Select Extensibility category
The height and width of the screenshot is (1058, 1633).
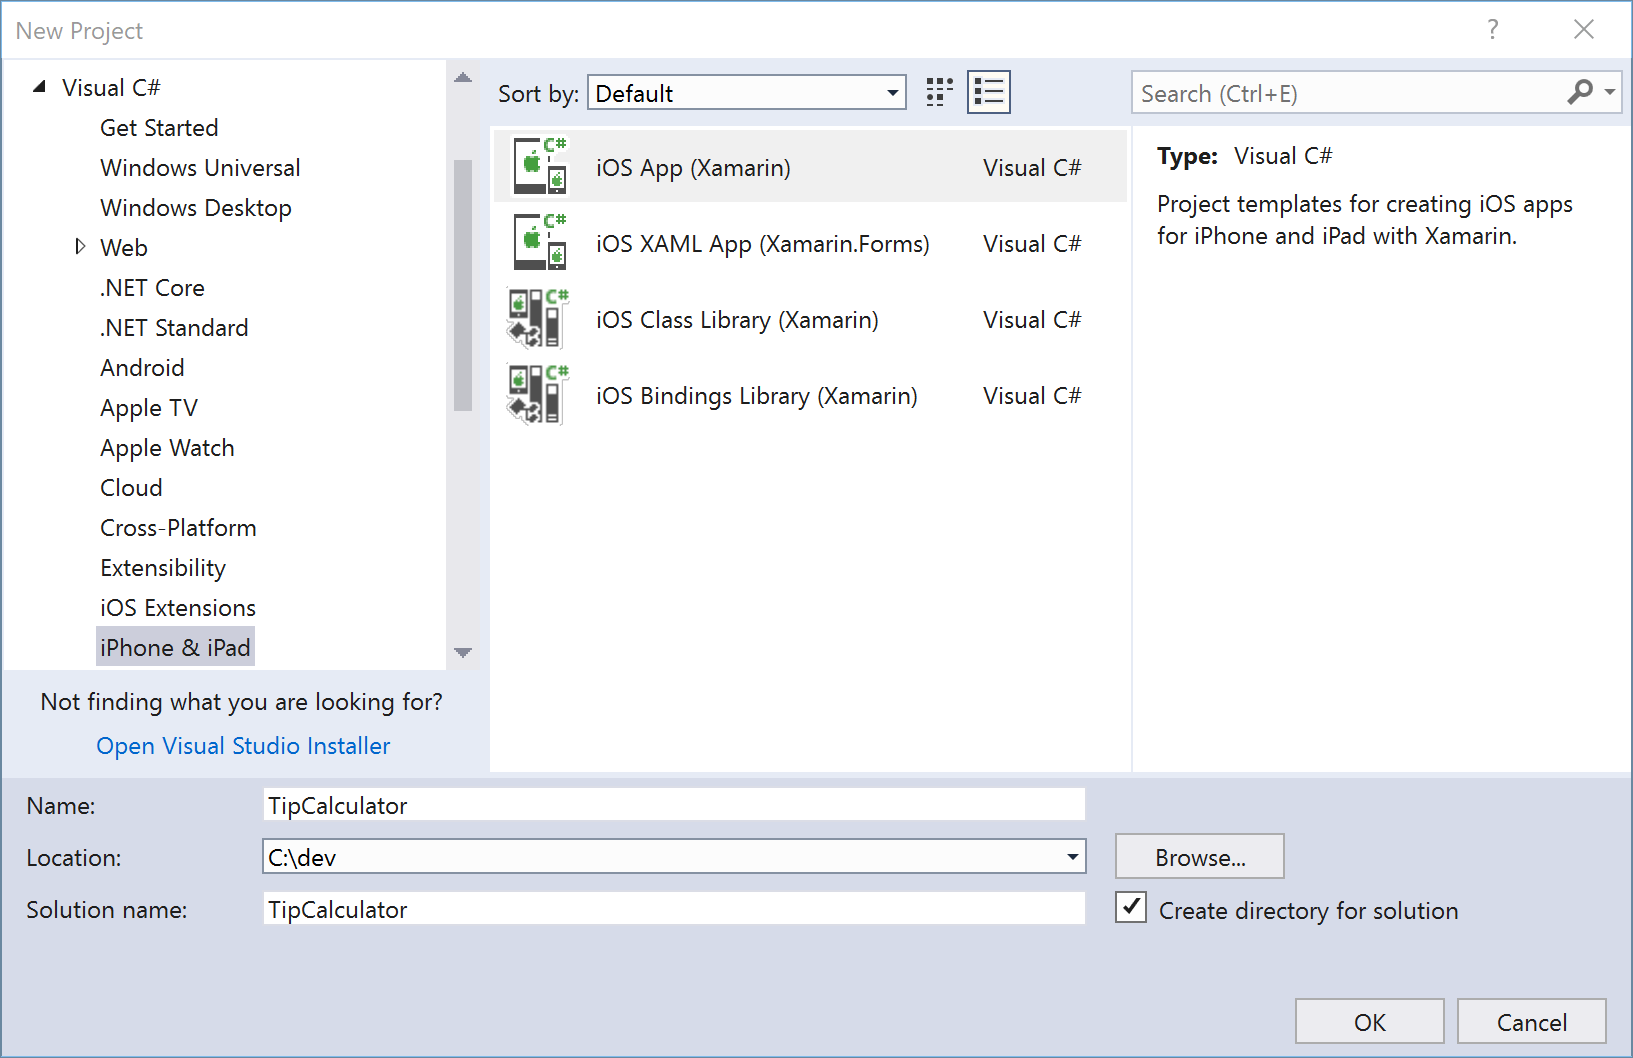point(163,568)
